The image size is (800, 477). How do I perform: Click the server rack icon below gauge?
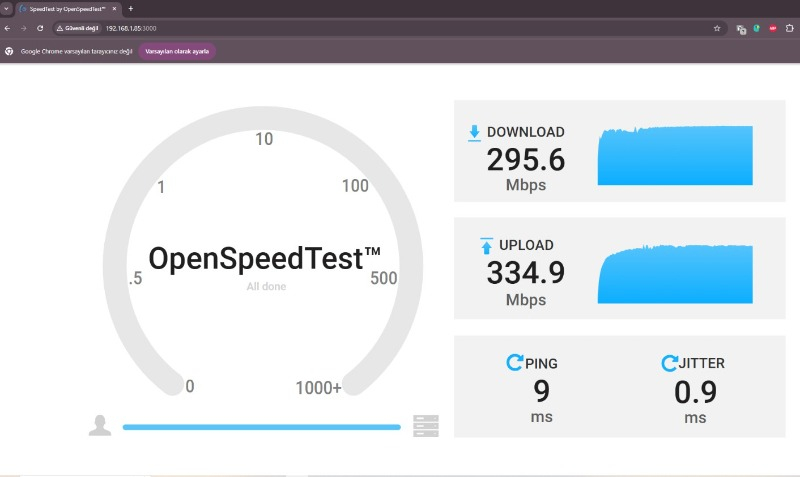[426, 425]
